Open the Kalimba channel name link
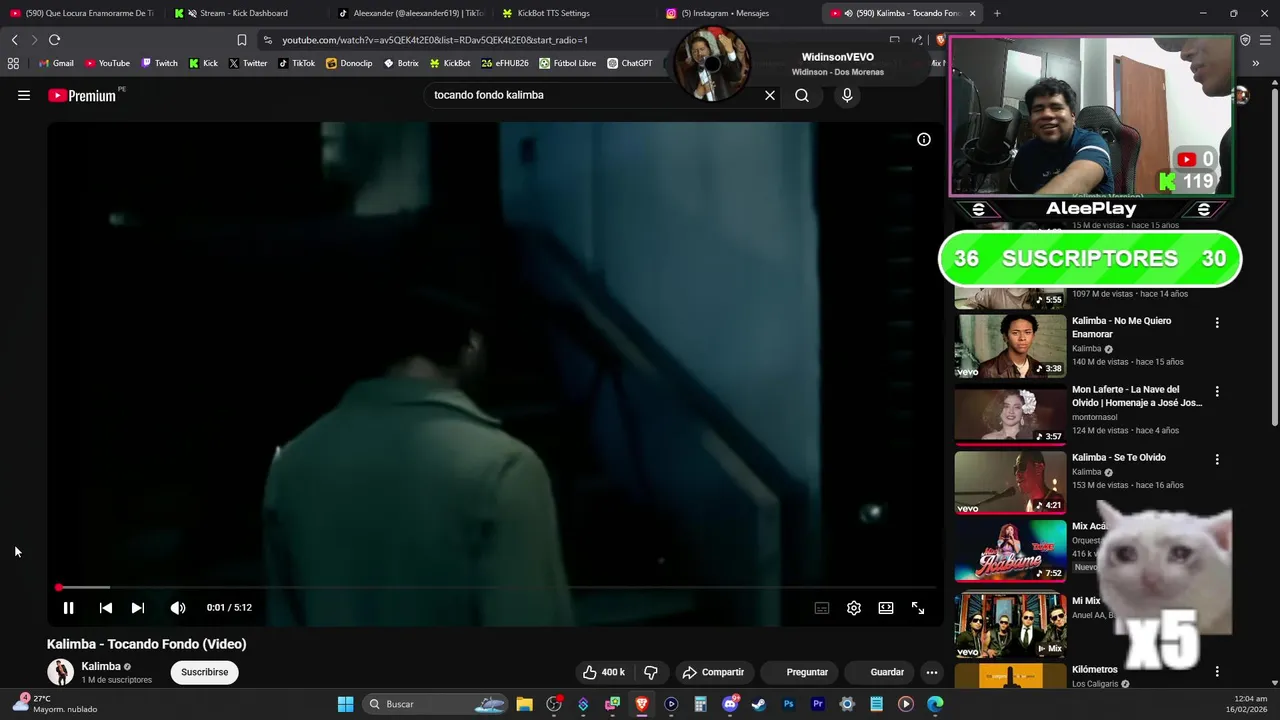 101,666
